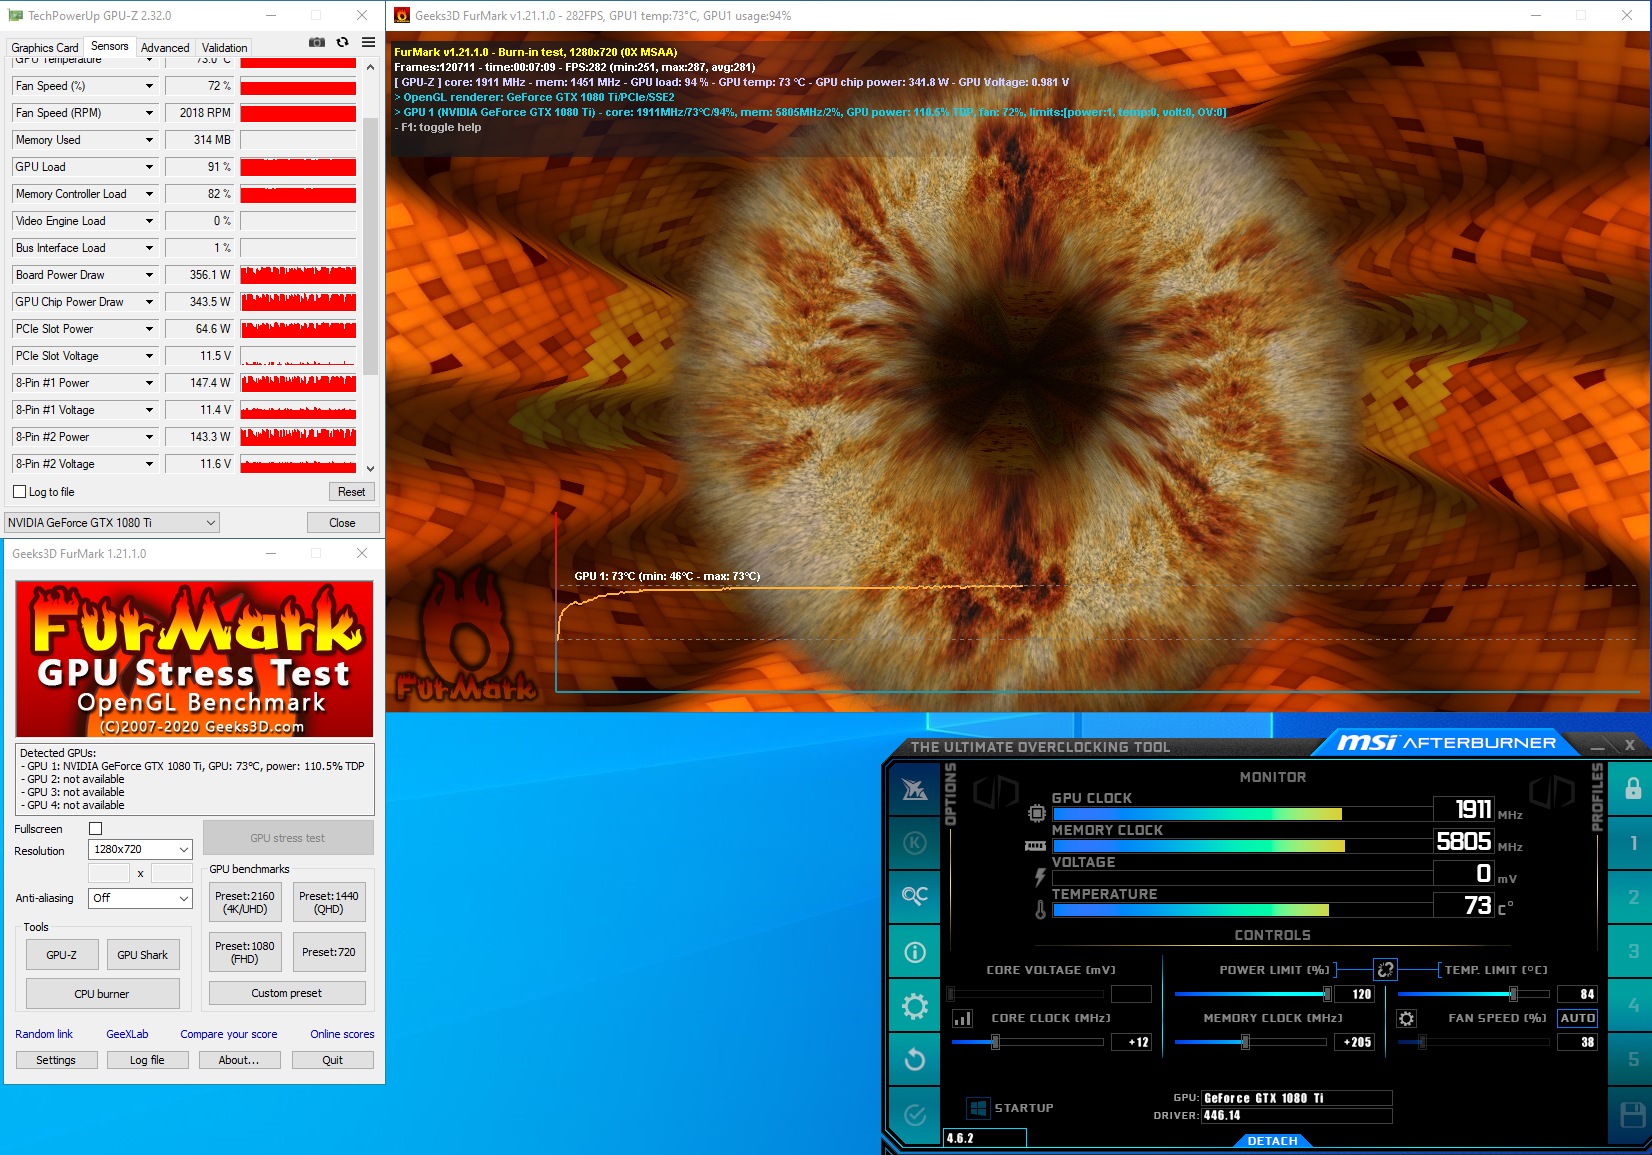Switch to the Advanced tab in GPU-Z

[x=165, y=47]
